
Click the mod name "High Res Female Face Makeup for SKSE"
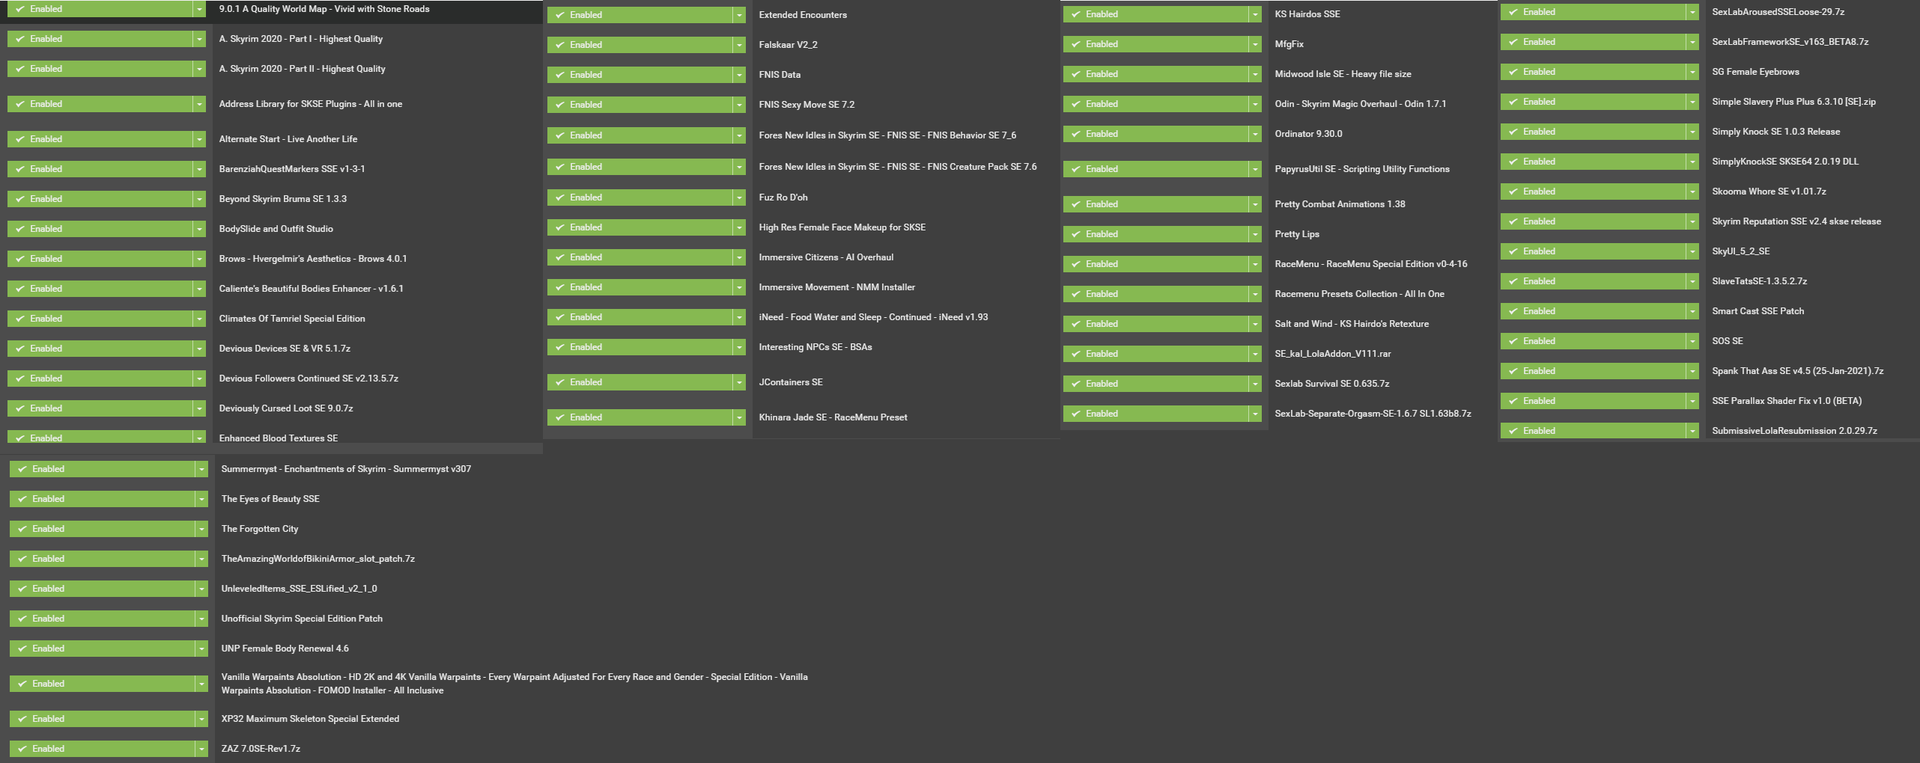[x=842, y=227]
